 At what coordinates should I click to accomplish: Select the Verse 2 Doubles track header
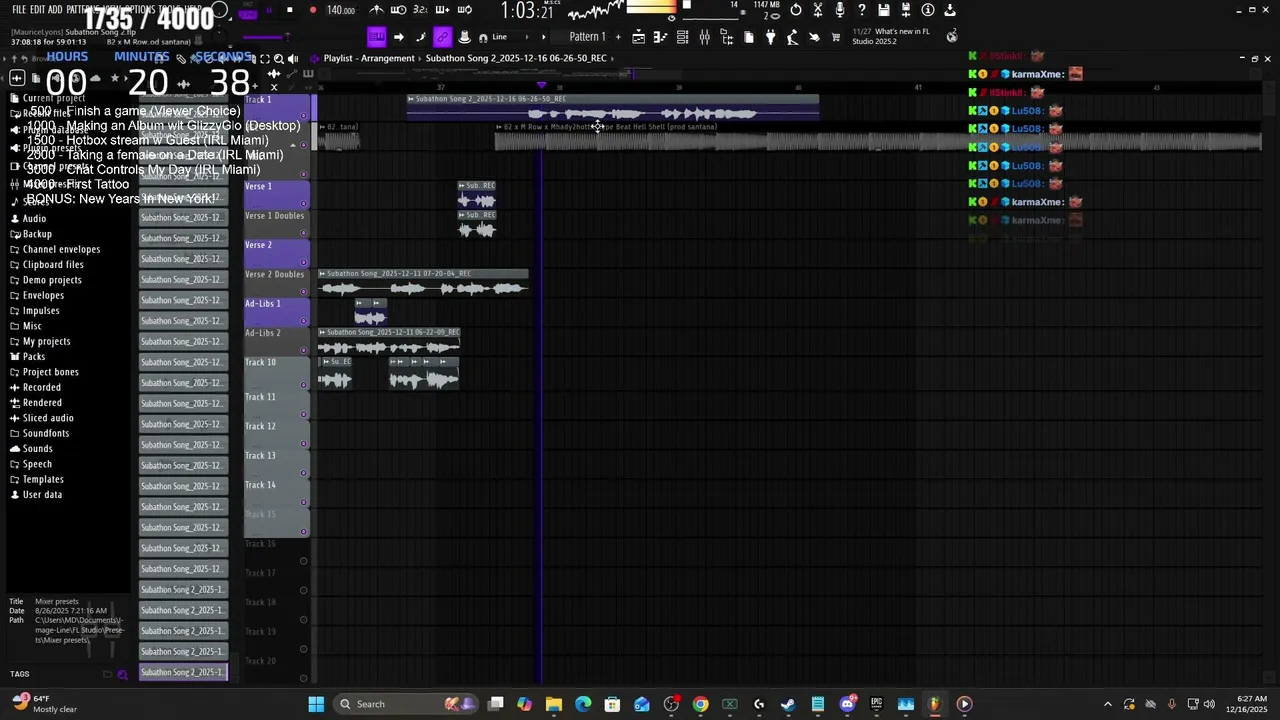(277, 282)
